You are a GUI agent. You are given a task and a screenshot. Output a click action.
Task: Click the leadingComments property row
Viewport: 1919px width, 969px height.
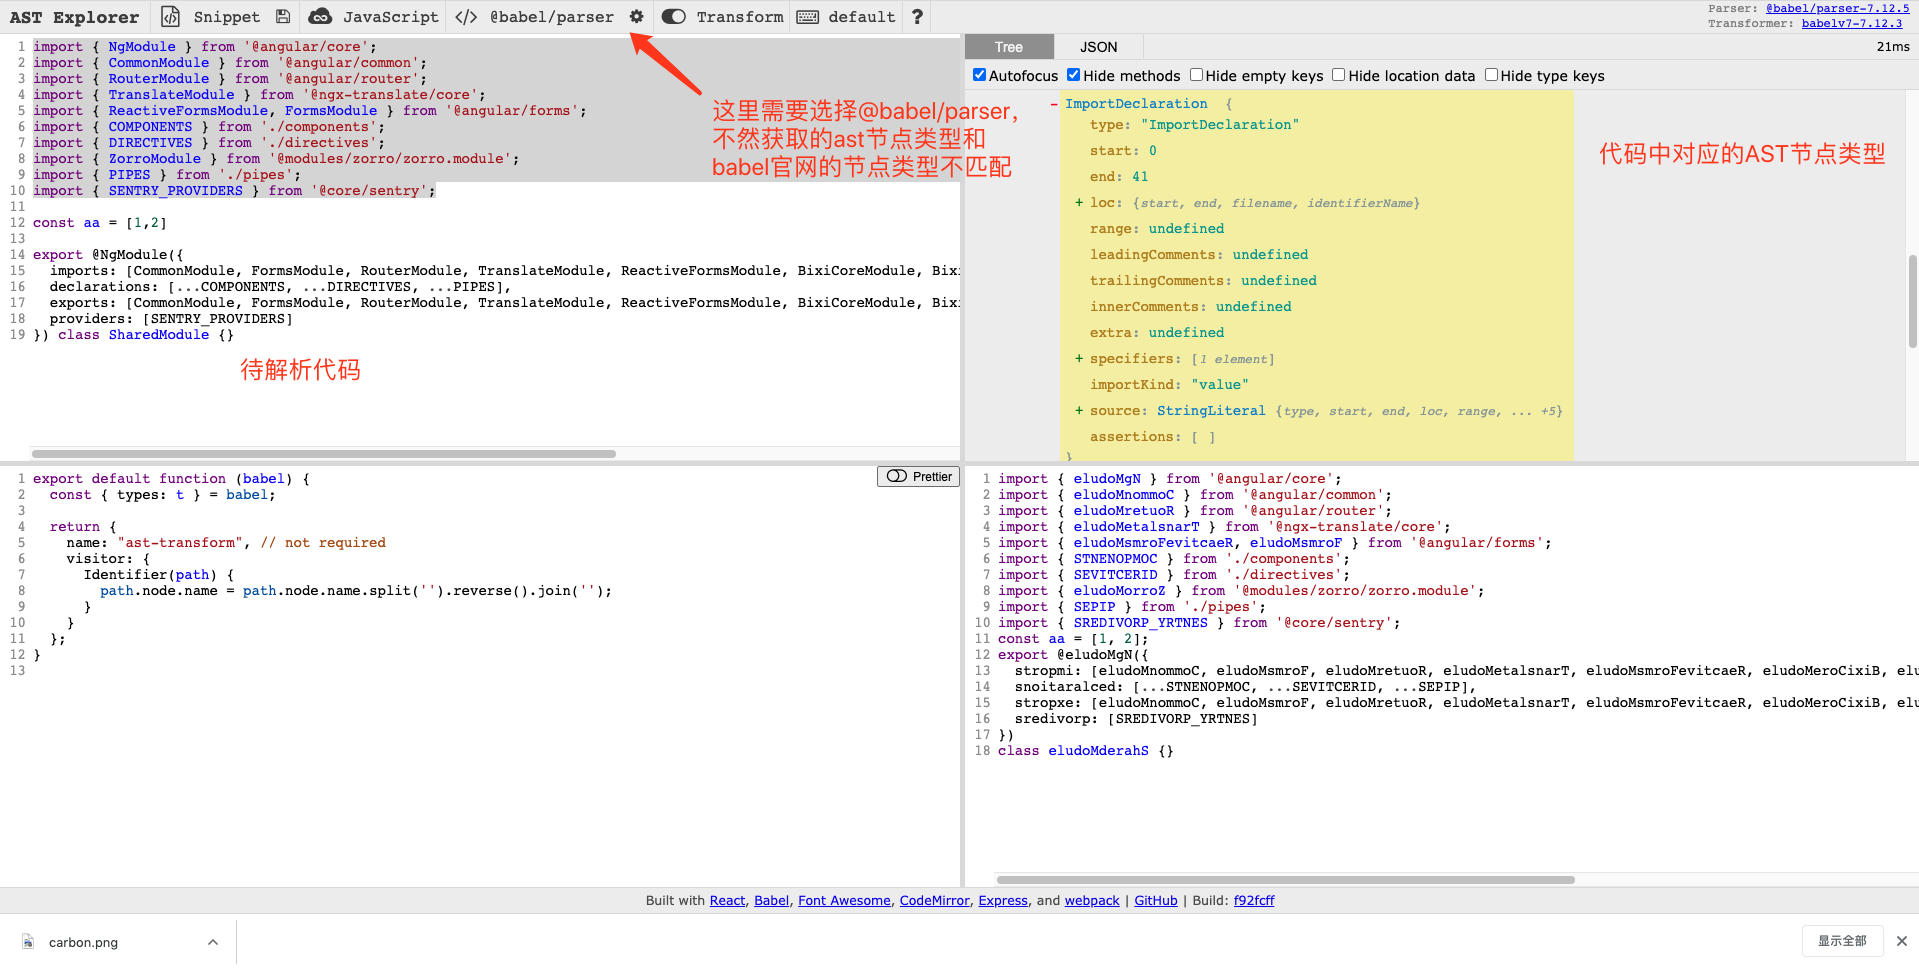coord(1199,255)
